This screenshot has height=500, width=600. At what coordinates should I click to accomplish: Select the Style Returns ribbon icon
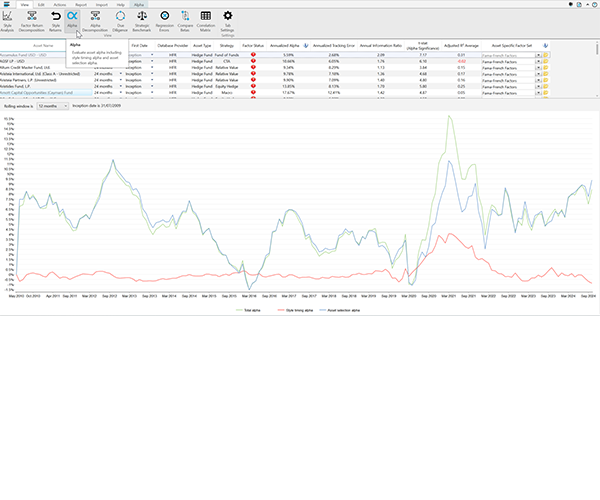point(55,21)
